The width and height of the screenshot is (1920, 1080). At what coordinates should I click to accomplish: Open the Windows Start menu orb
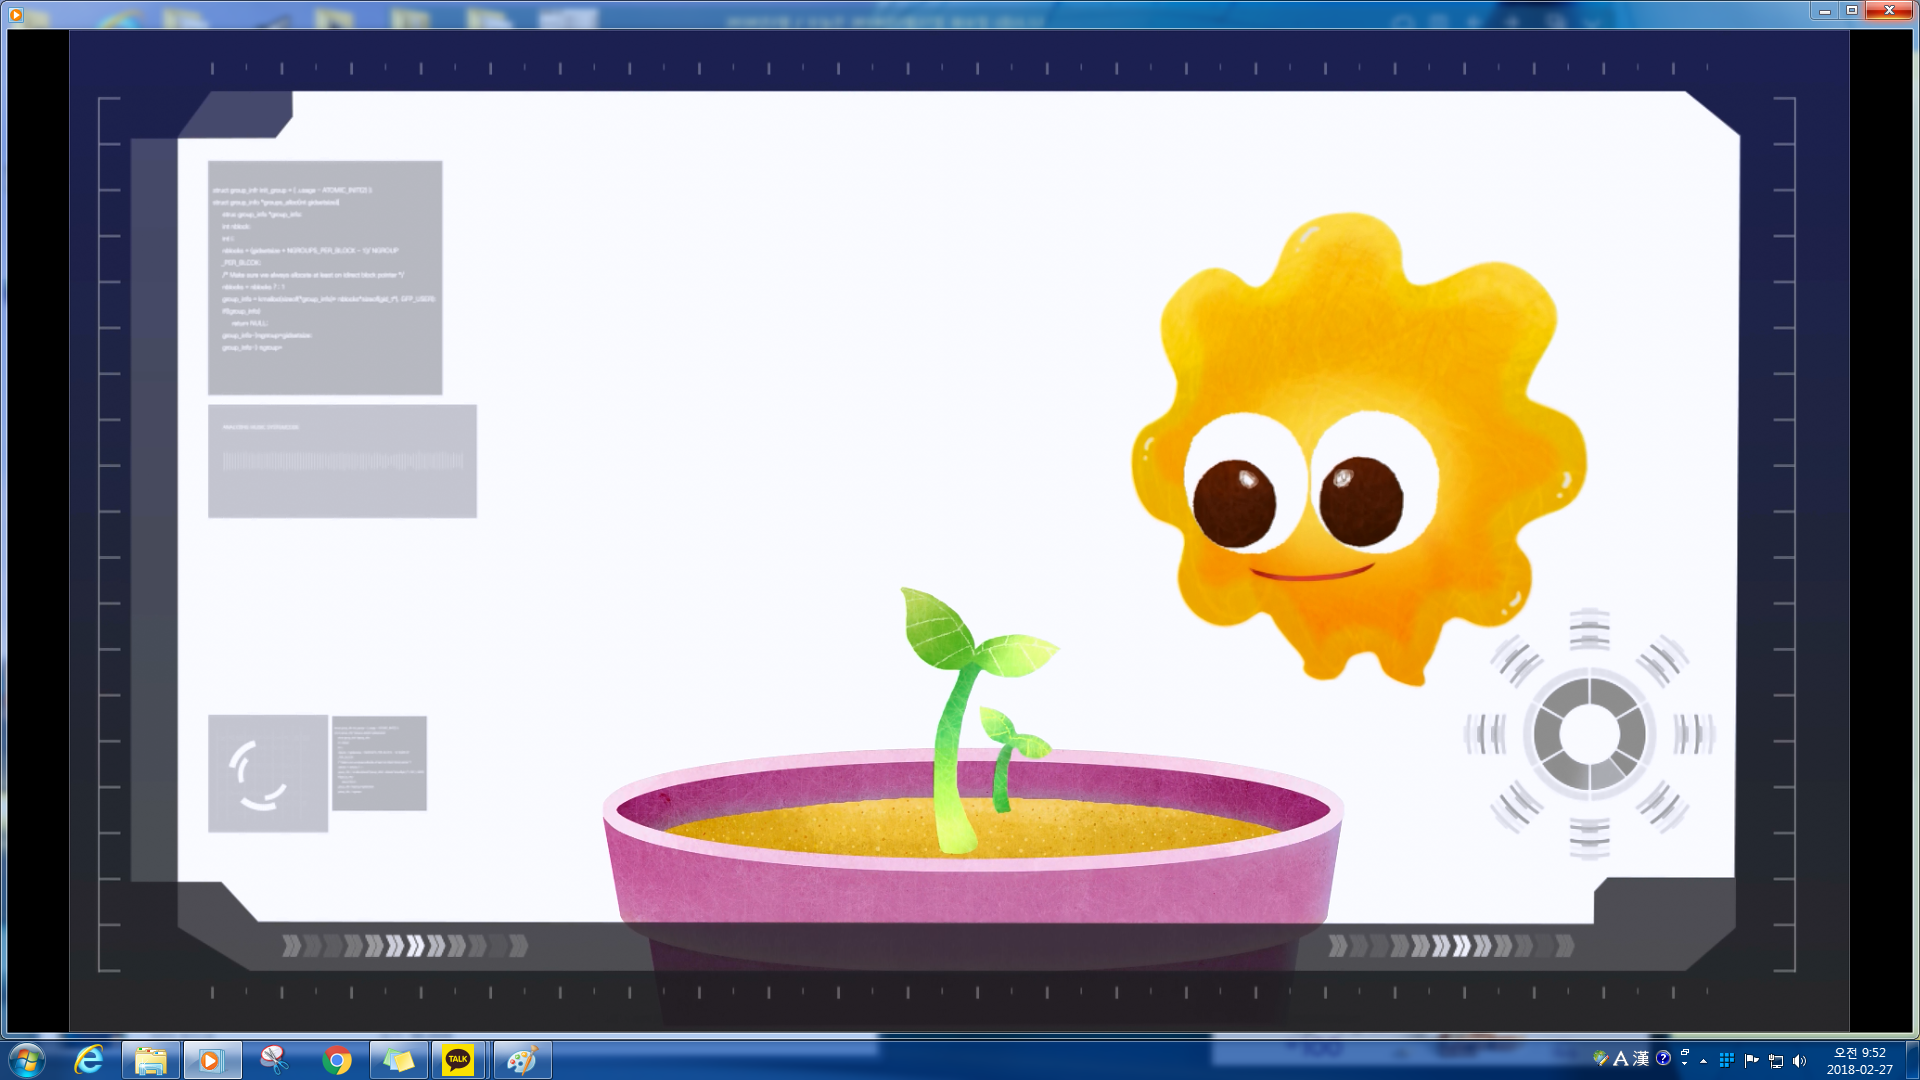pos(26,1060)
